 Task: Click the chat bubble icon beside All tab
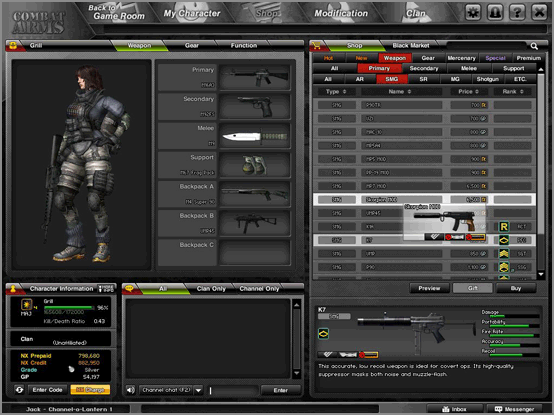click(129, 289)
